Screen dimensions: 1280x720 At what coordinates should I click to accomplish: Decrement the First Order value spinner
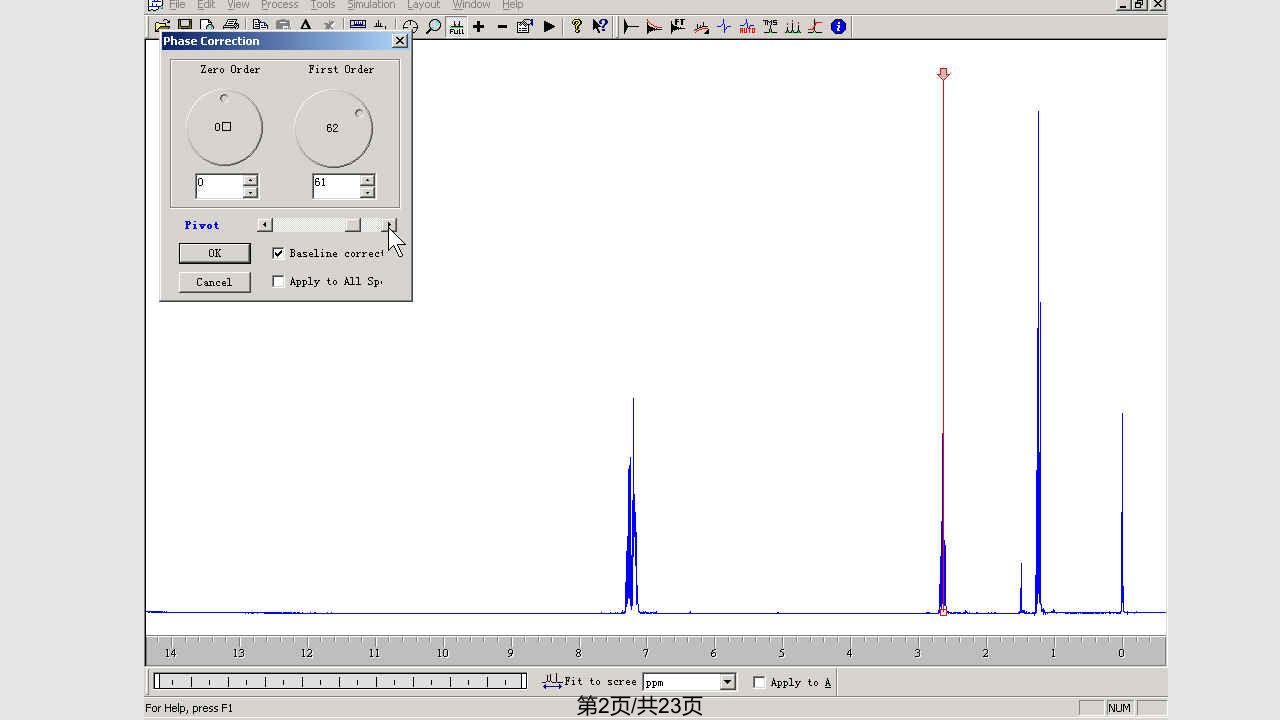367,192
